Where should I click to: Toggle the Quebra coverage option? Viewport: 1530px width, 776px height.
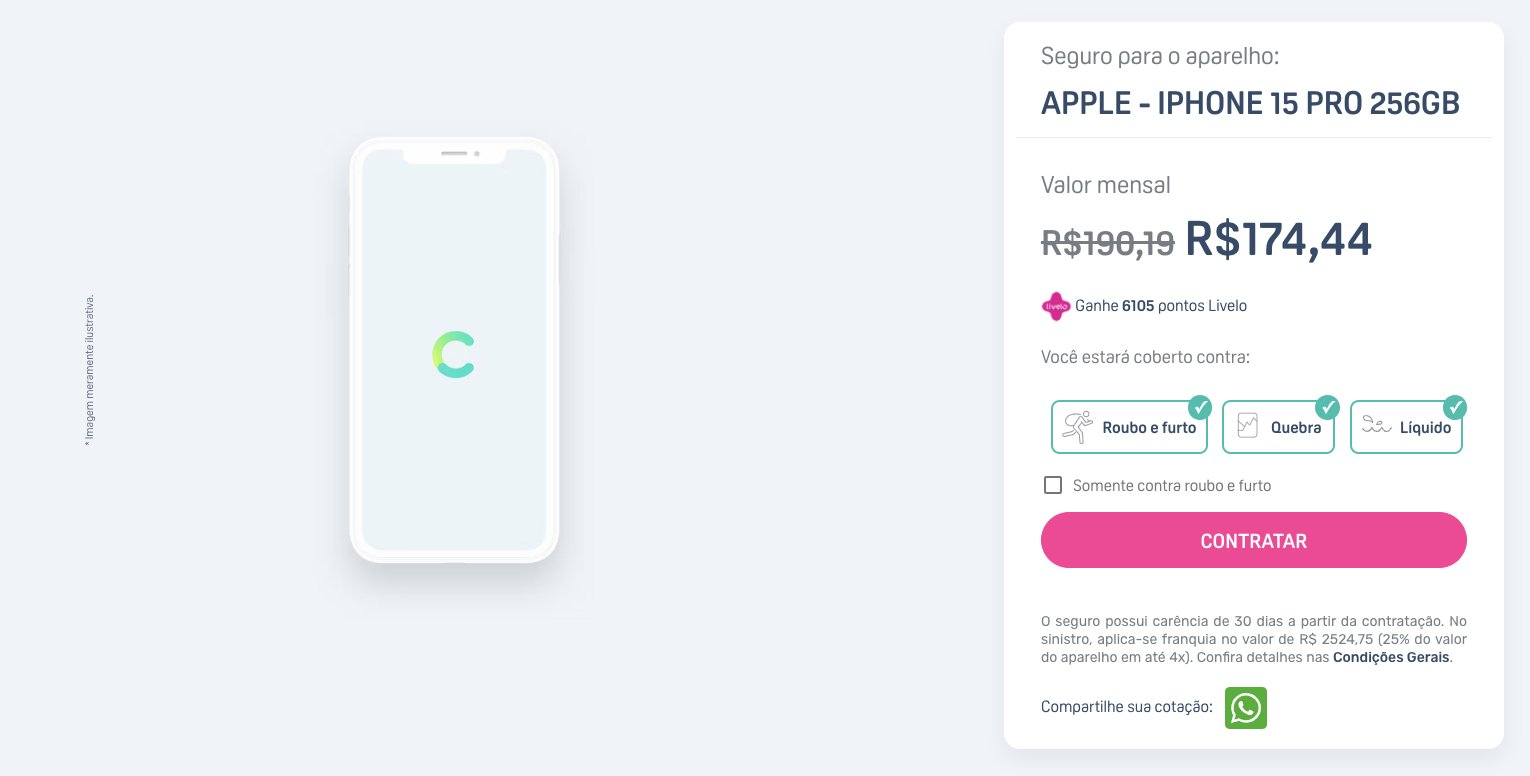click(x=1278, y=427)
